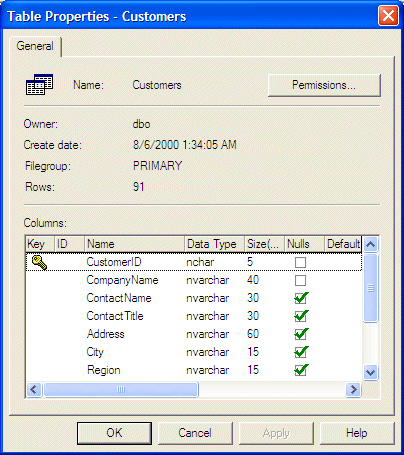Open Help for this dialog

pos(357,433)
